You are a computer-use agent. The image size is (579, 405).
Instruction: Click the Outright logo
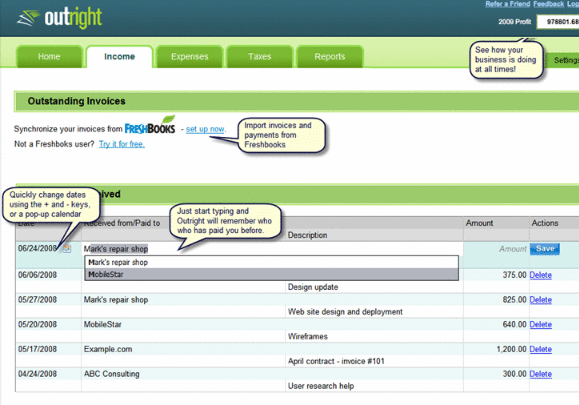coord(59,17)
